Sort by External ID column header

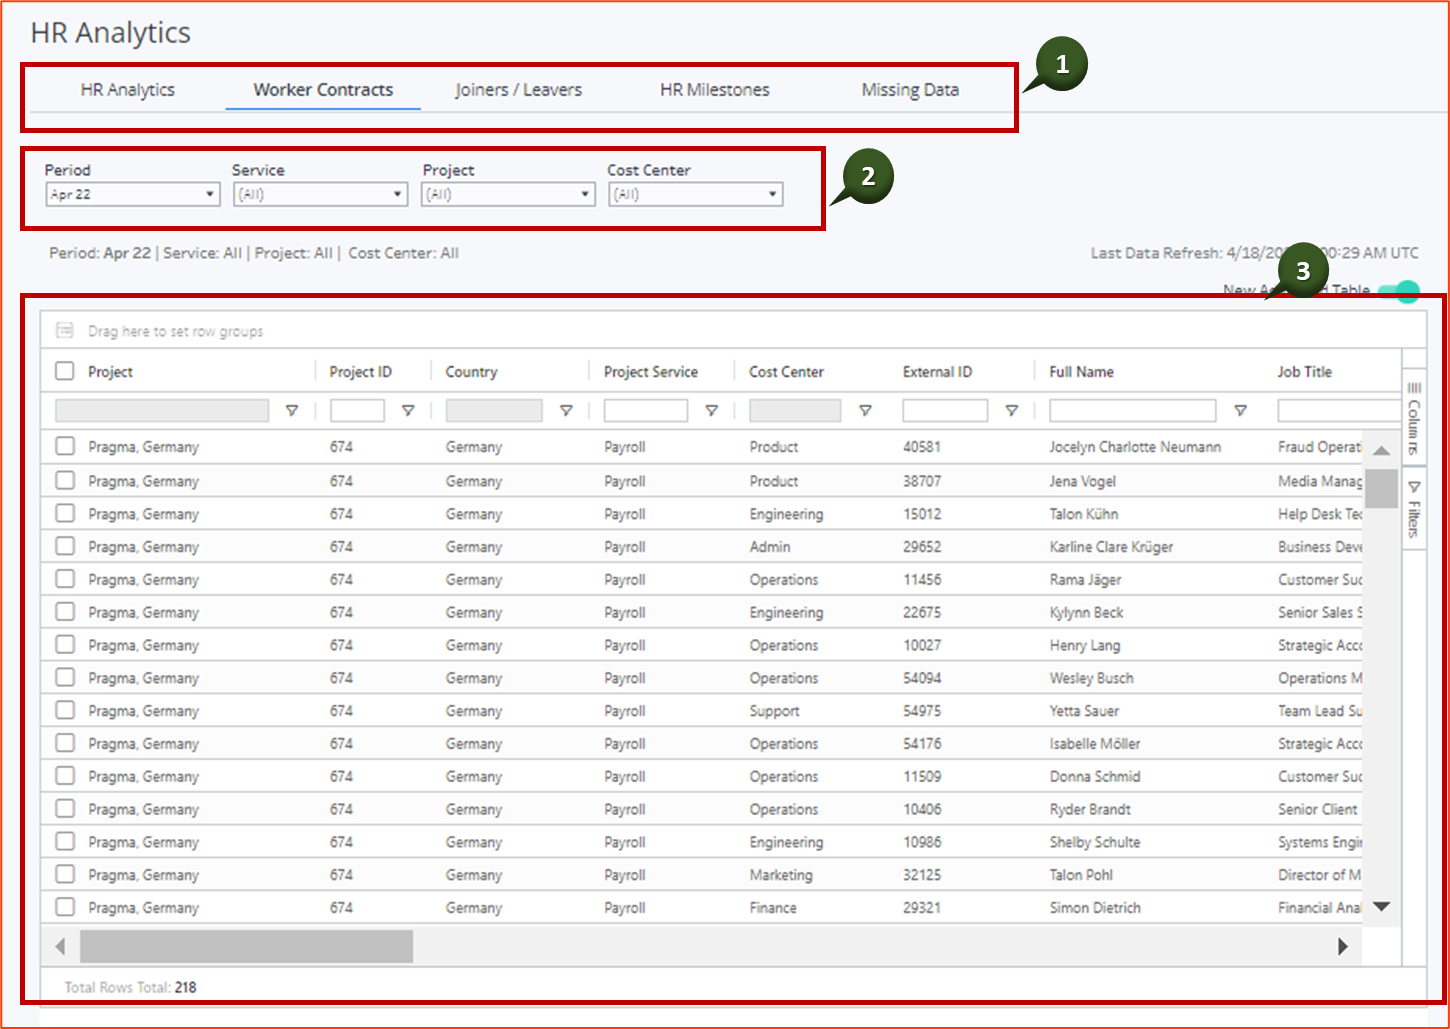pyautogui.click(x=937, y=372)
